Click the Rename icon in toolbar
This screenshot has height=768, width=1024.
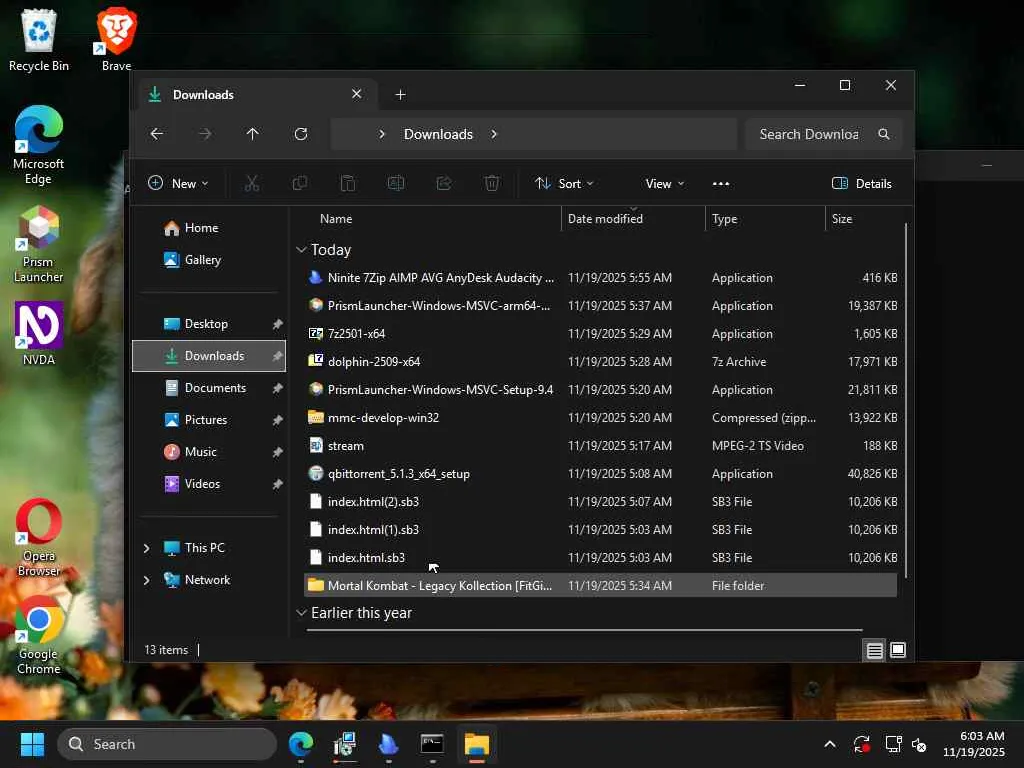tap(396, 184)
